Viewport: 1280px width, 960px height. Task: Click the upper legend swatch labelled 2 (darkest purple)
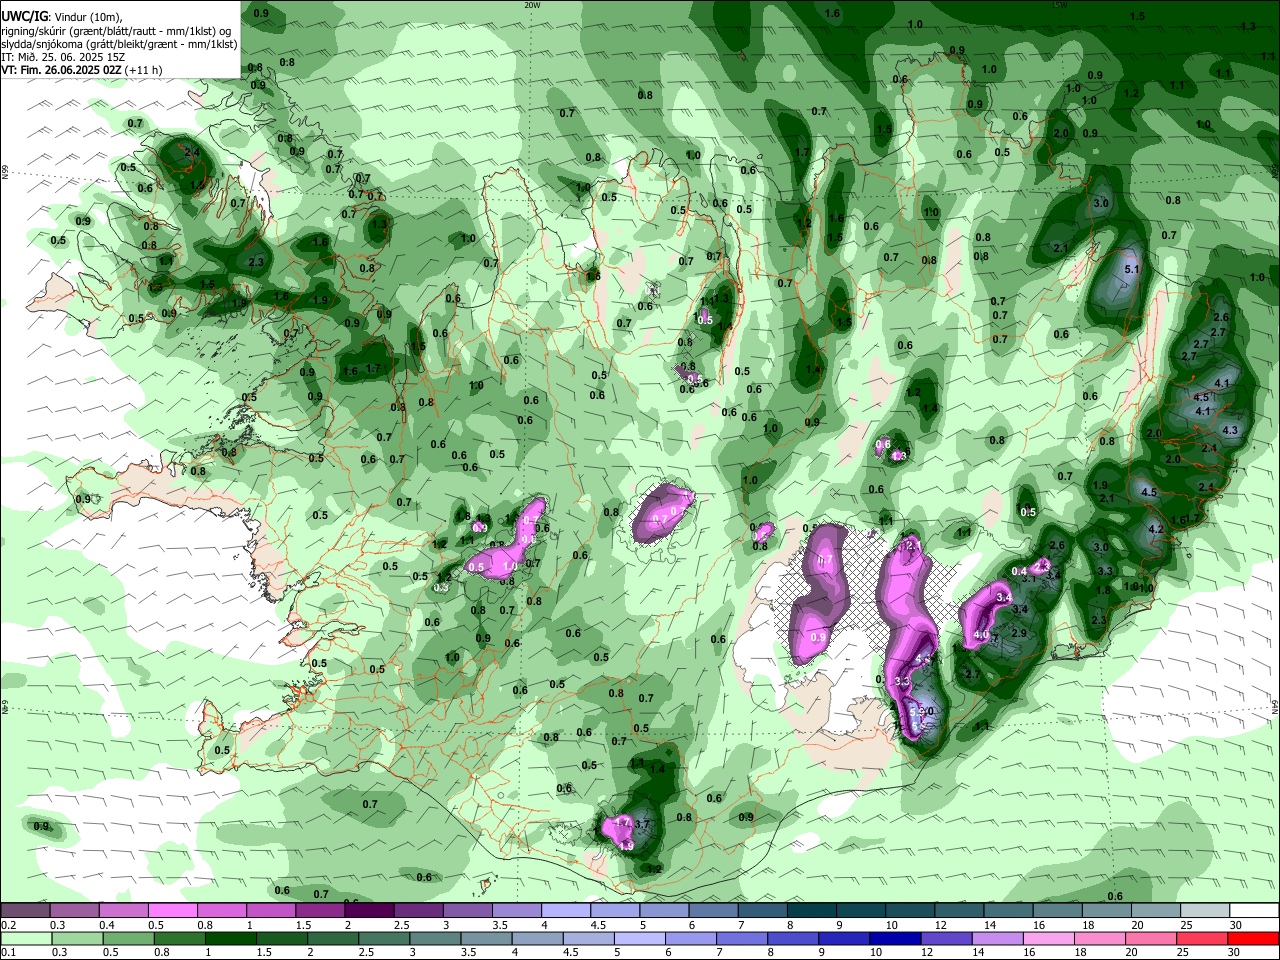pos(369,911)
